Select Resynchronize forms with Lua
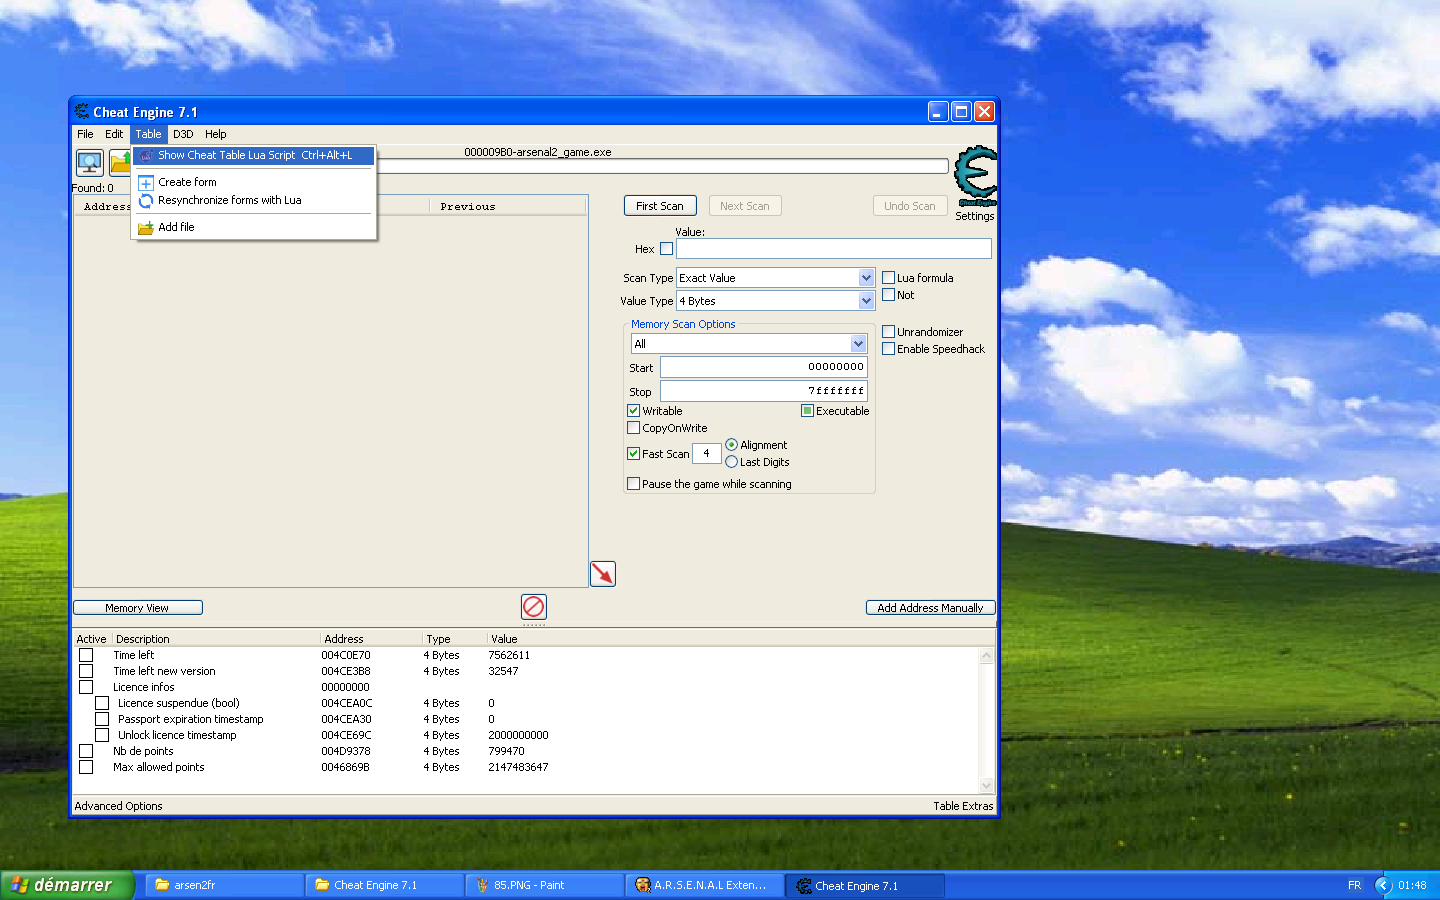 [x=254, y=200]
